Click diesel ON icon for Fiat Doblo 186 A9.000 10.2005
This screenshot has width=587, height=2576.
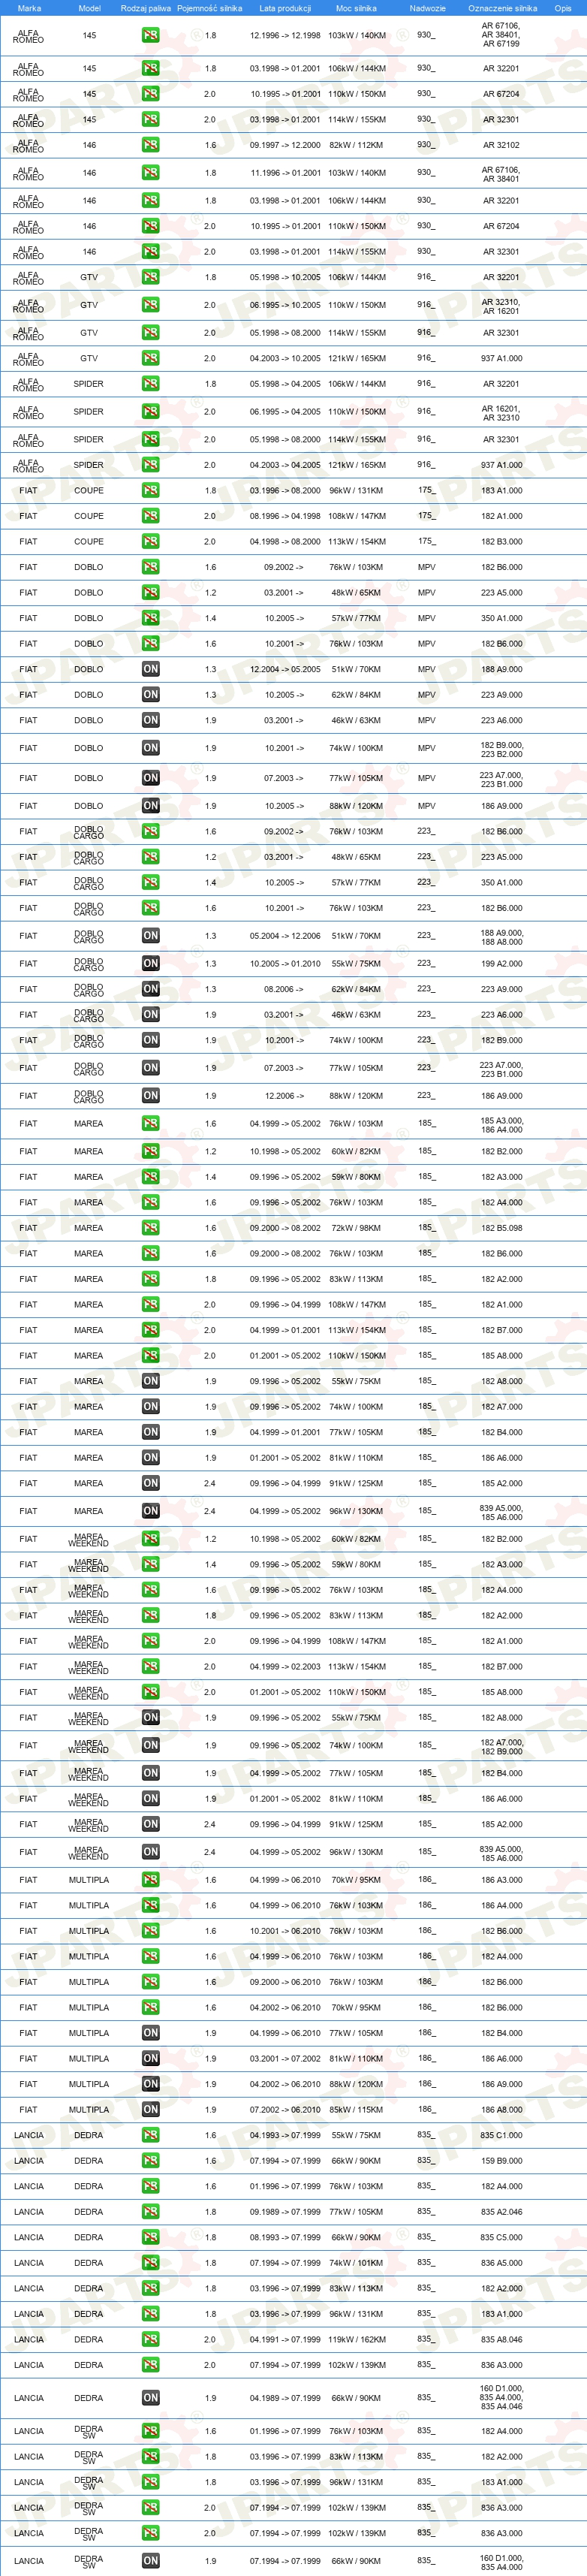pyautogui.click(x=150, y=806)
